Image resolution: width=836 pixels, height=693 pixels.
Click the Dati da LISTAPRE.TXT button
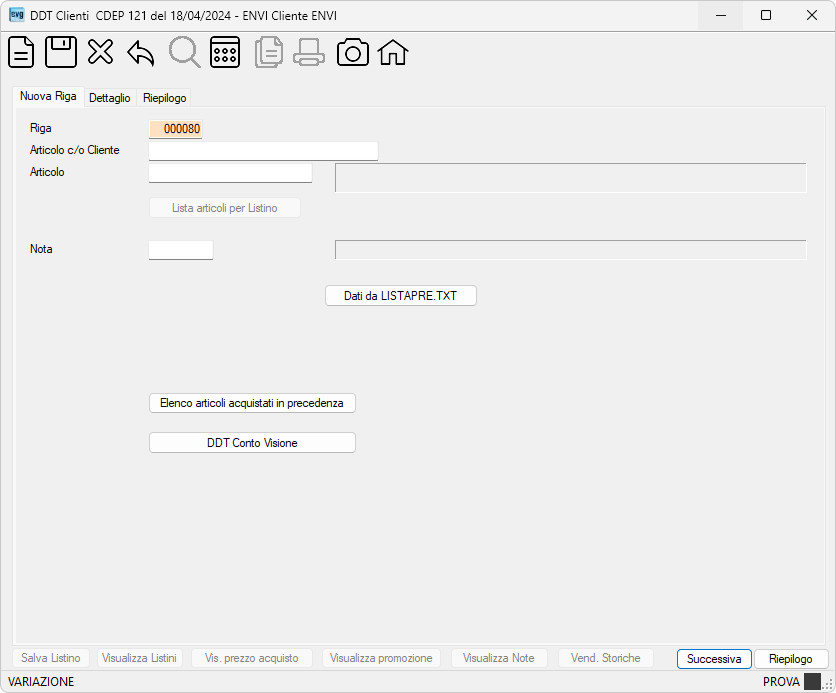[x=400, y=296]
